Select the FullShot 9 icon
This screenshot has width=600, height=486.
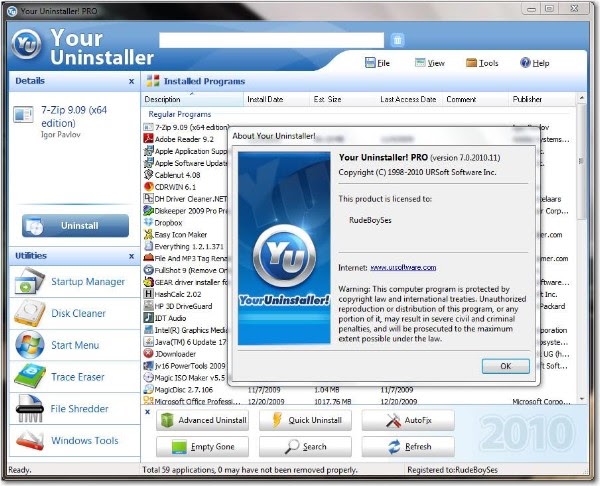148,270
